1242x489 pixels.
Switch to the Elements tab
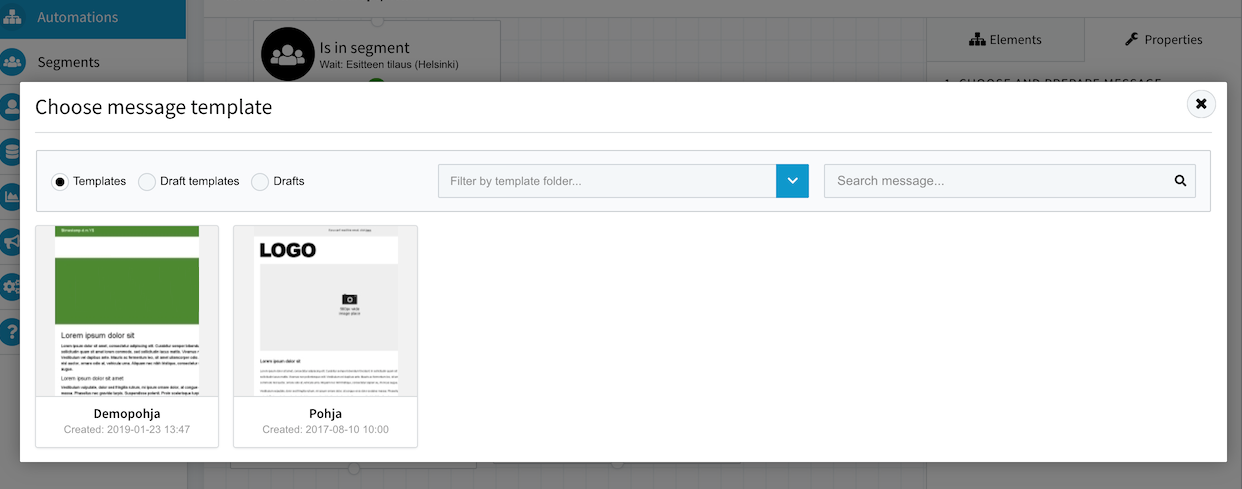[1005, 40]
